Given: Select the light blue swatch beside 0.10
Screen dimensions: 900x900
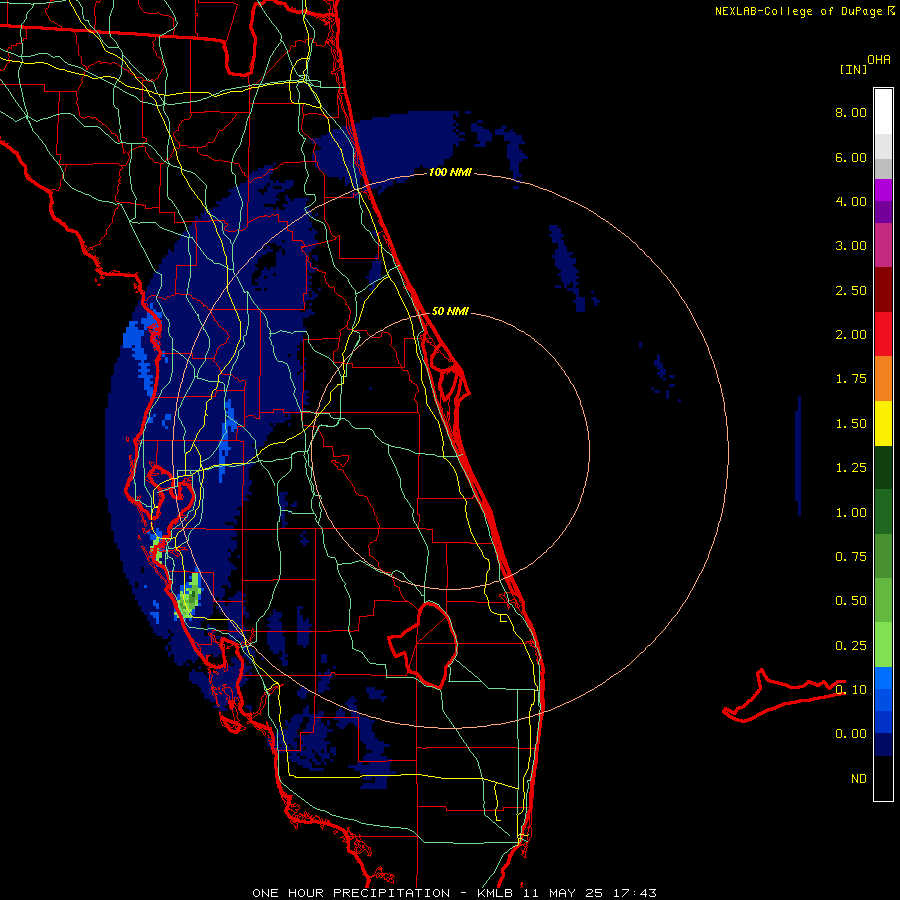Looking at the screenshot, I should click(883, 678).
